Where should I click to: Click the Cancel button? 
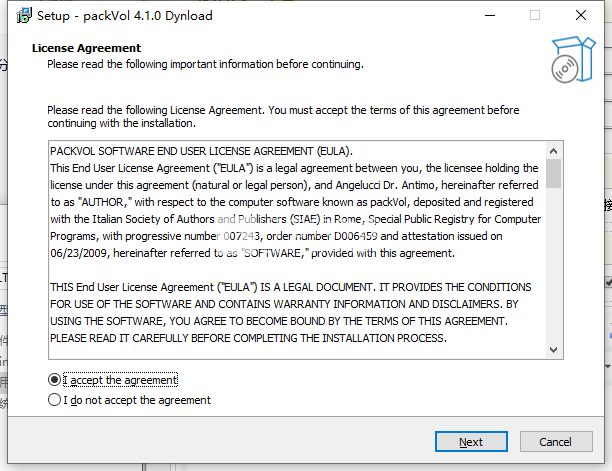click(556, 442)
